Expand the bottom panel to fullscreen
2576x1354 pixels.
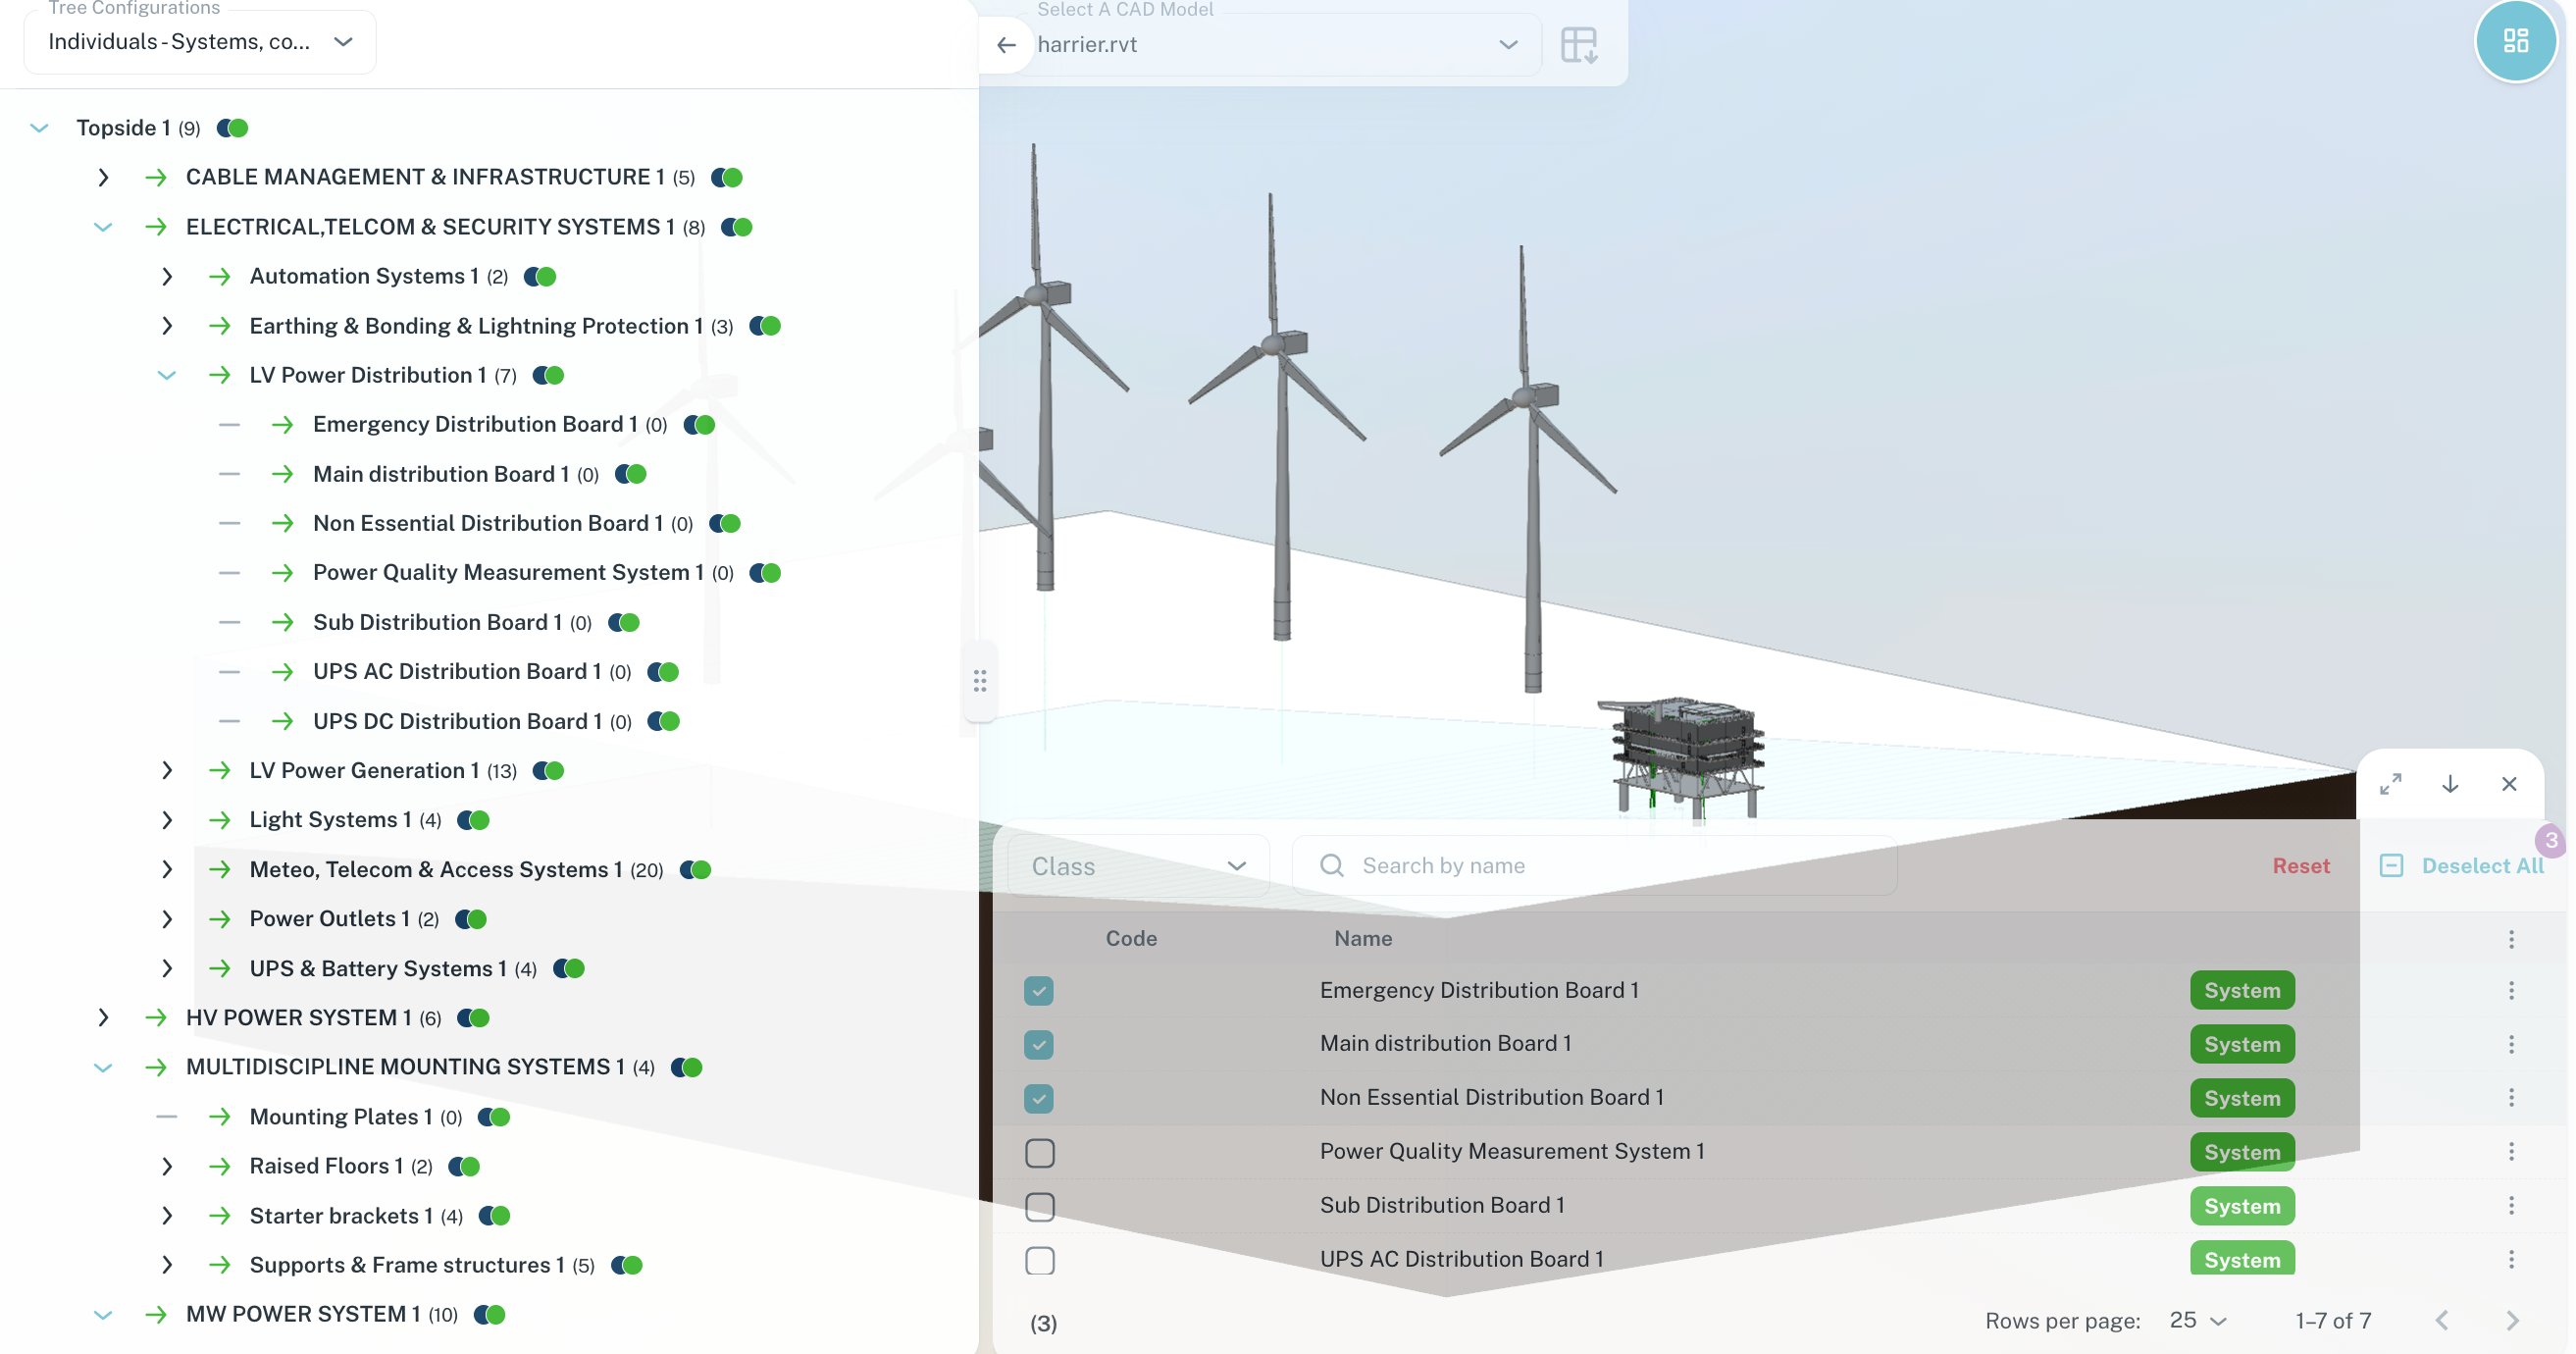click(x=2390, y=784)
